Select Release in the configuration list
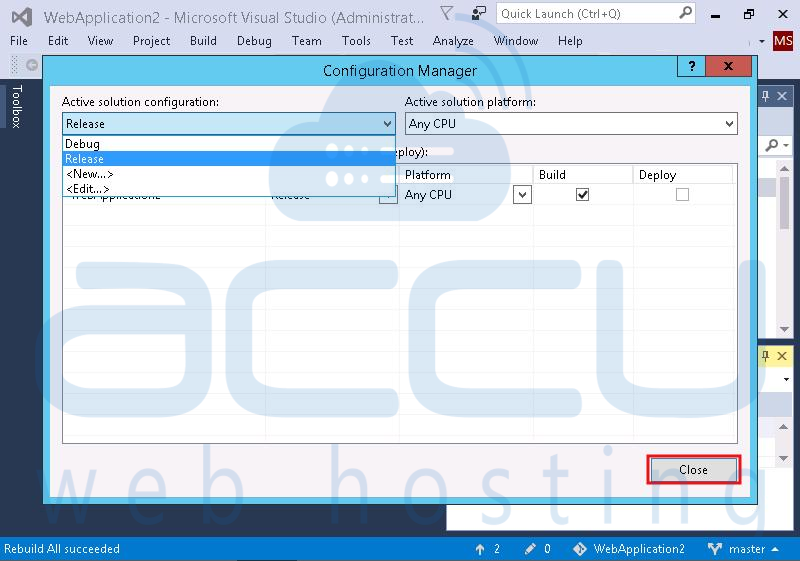 point(229,159)
